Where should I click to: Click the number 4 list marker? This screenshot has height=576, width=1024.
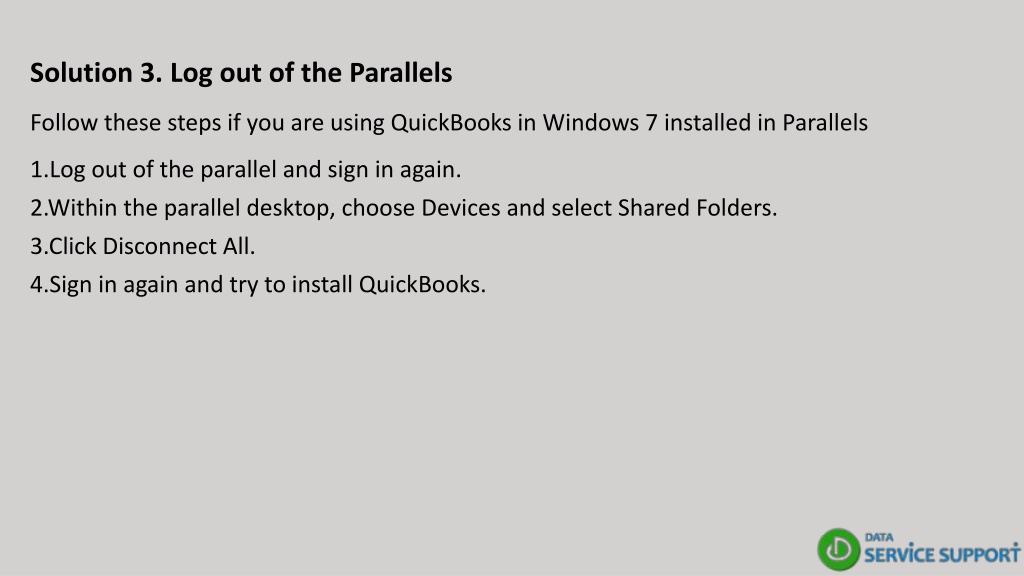(x=38, y=285)
